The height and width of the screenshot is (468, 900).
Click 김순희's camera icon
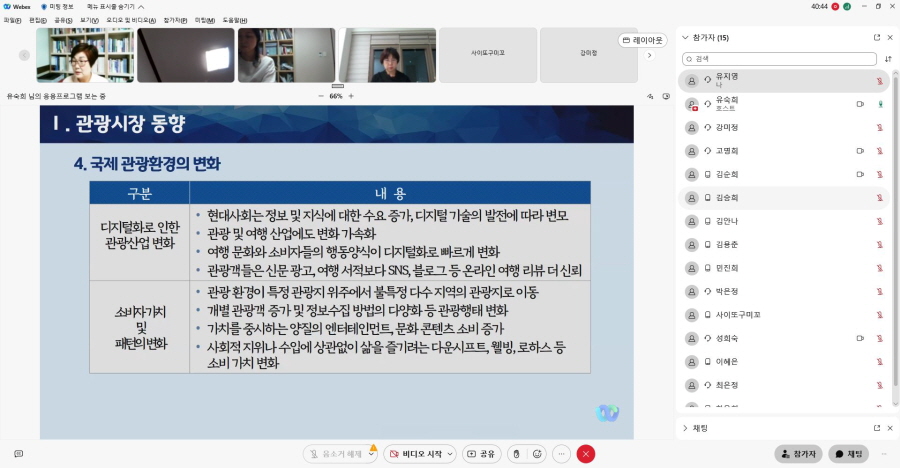pyautogui.click(x=860, y=174)
